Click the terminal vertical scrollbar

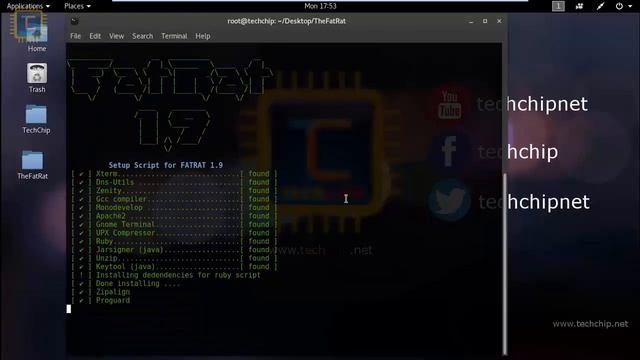pos(505,264)
